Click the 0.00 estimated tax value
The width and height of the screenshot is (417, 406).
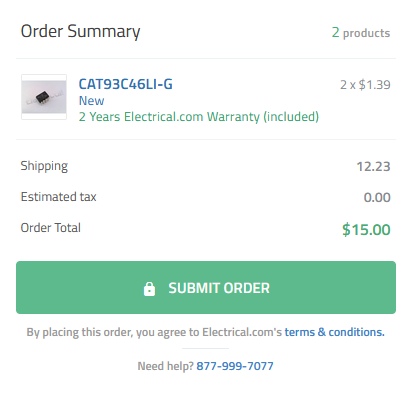point(377,197)
